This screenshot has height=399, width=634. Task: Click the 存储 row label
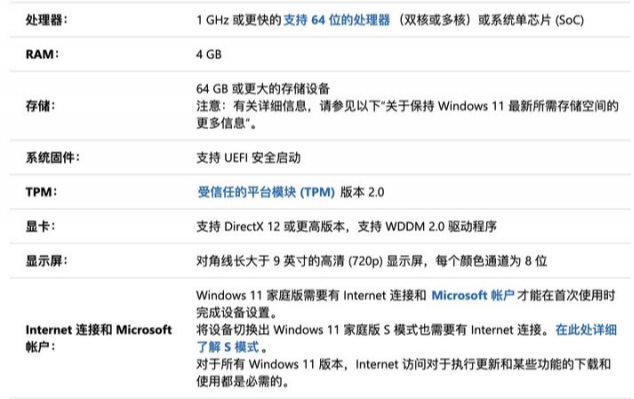(40, 106)
